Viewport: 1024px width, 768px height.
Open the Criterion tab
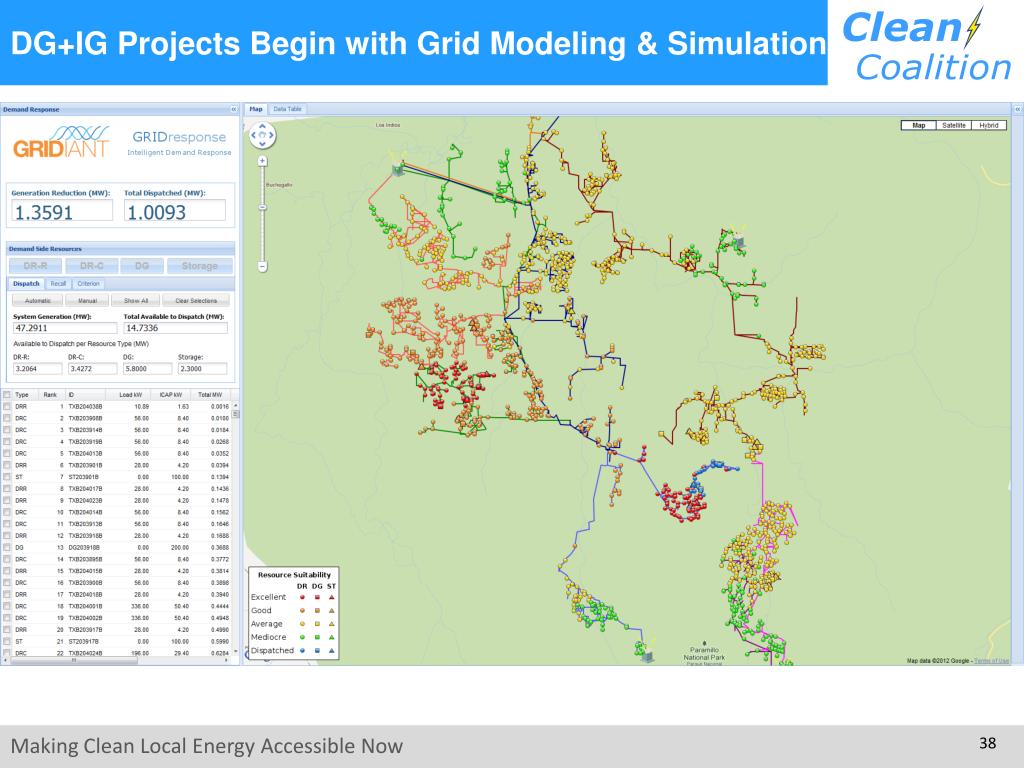click(x=89, y=284)
